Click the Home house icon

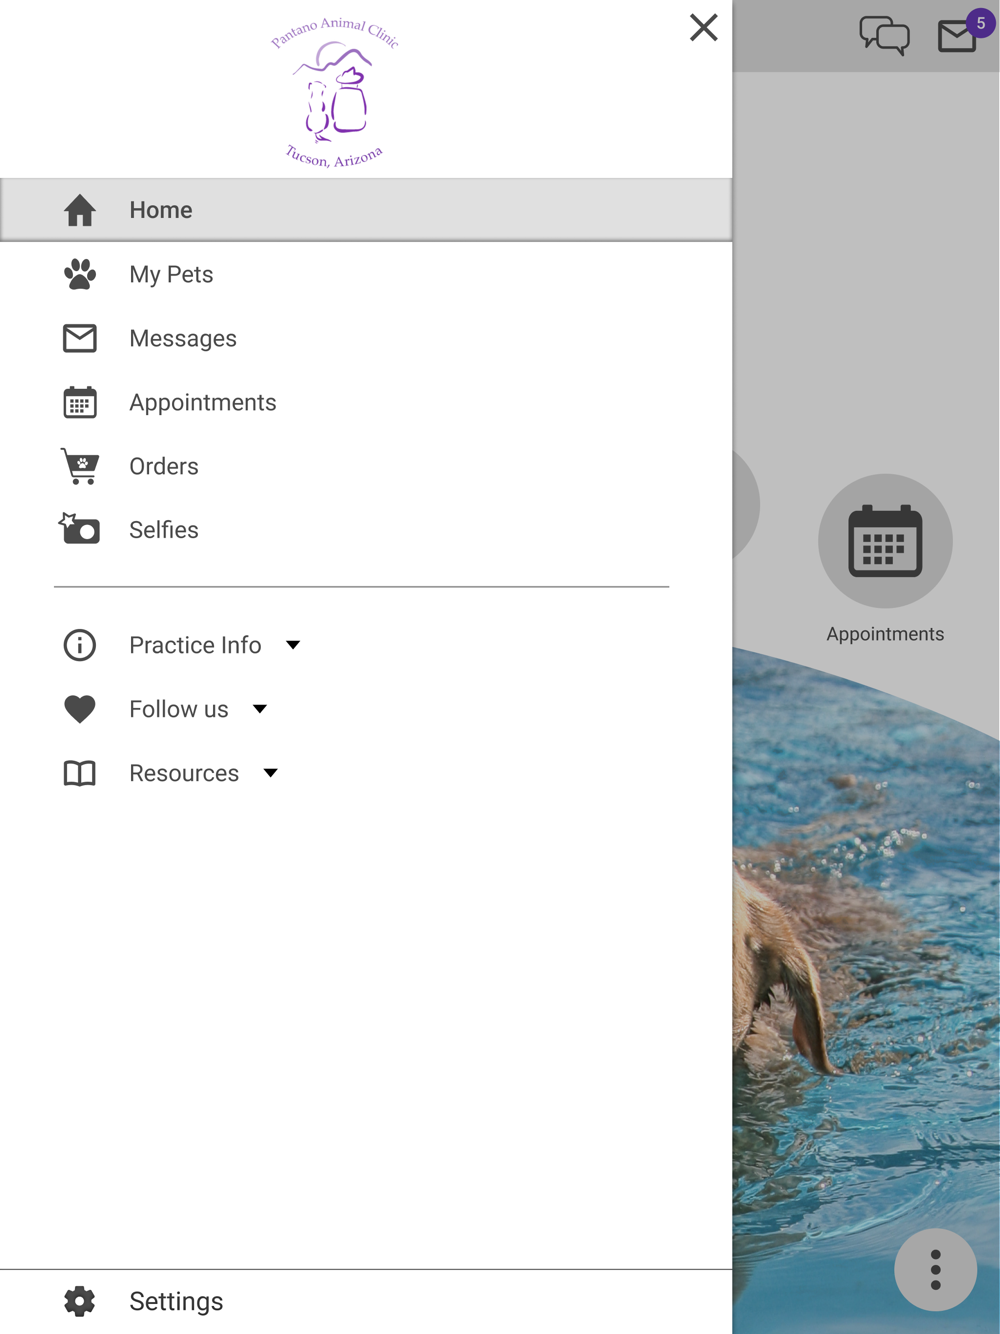click(80, 210)
